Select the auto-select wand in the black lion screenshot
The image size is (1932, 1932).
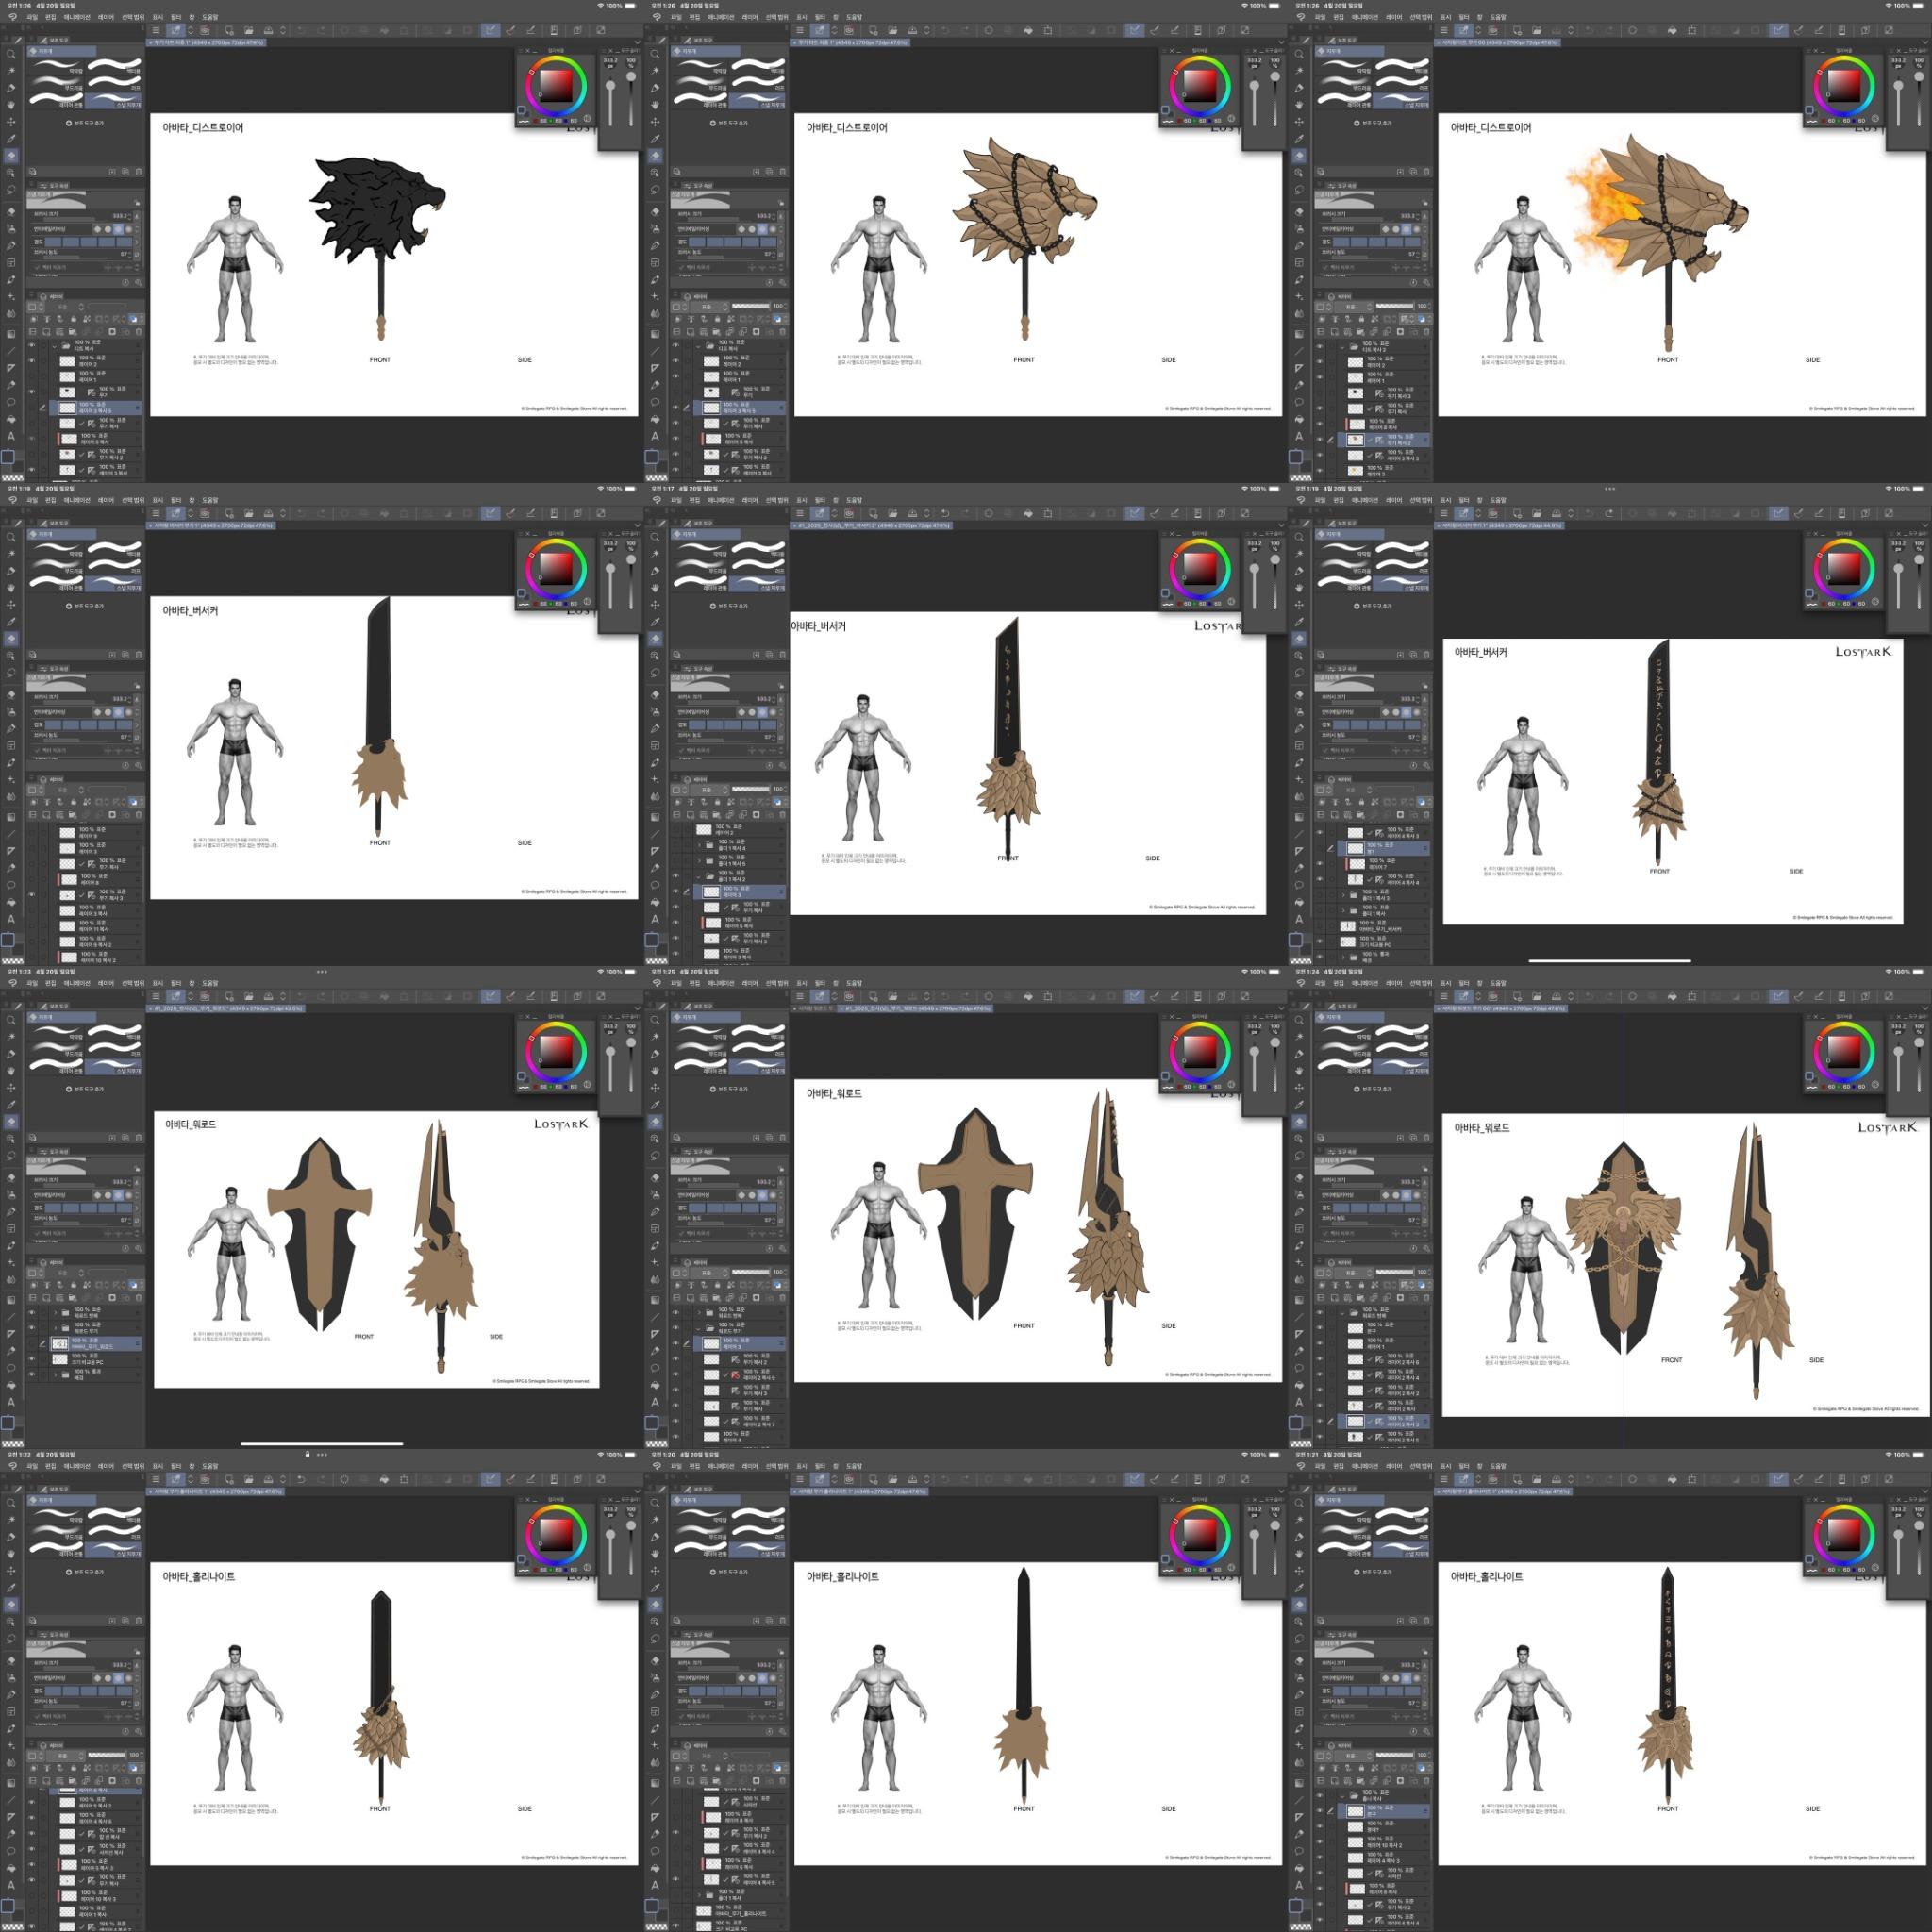pos(11,71)
